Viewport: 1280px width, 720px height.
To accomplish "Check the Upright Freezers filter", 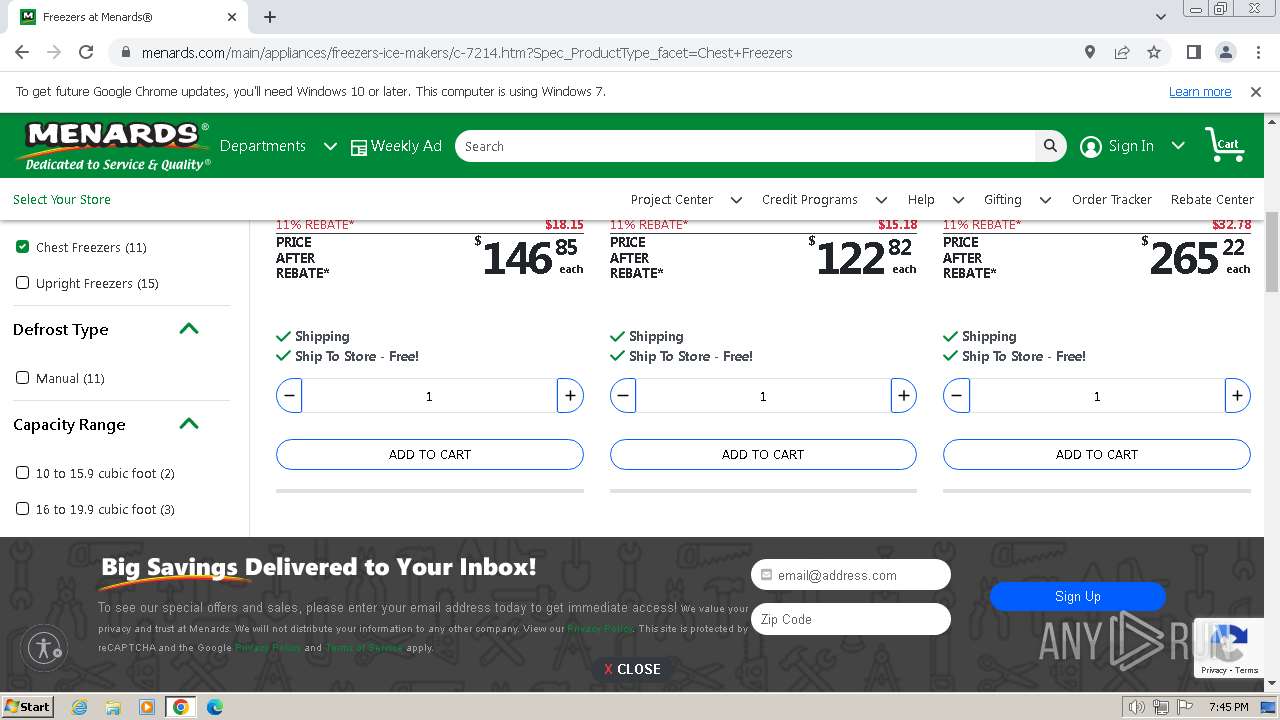I will (22, 283).
